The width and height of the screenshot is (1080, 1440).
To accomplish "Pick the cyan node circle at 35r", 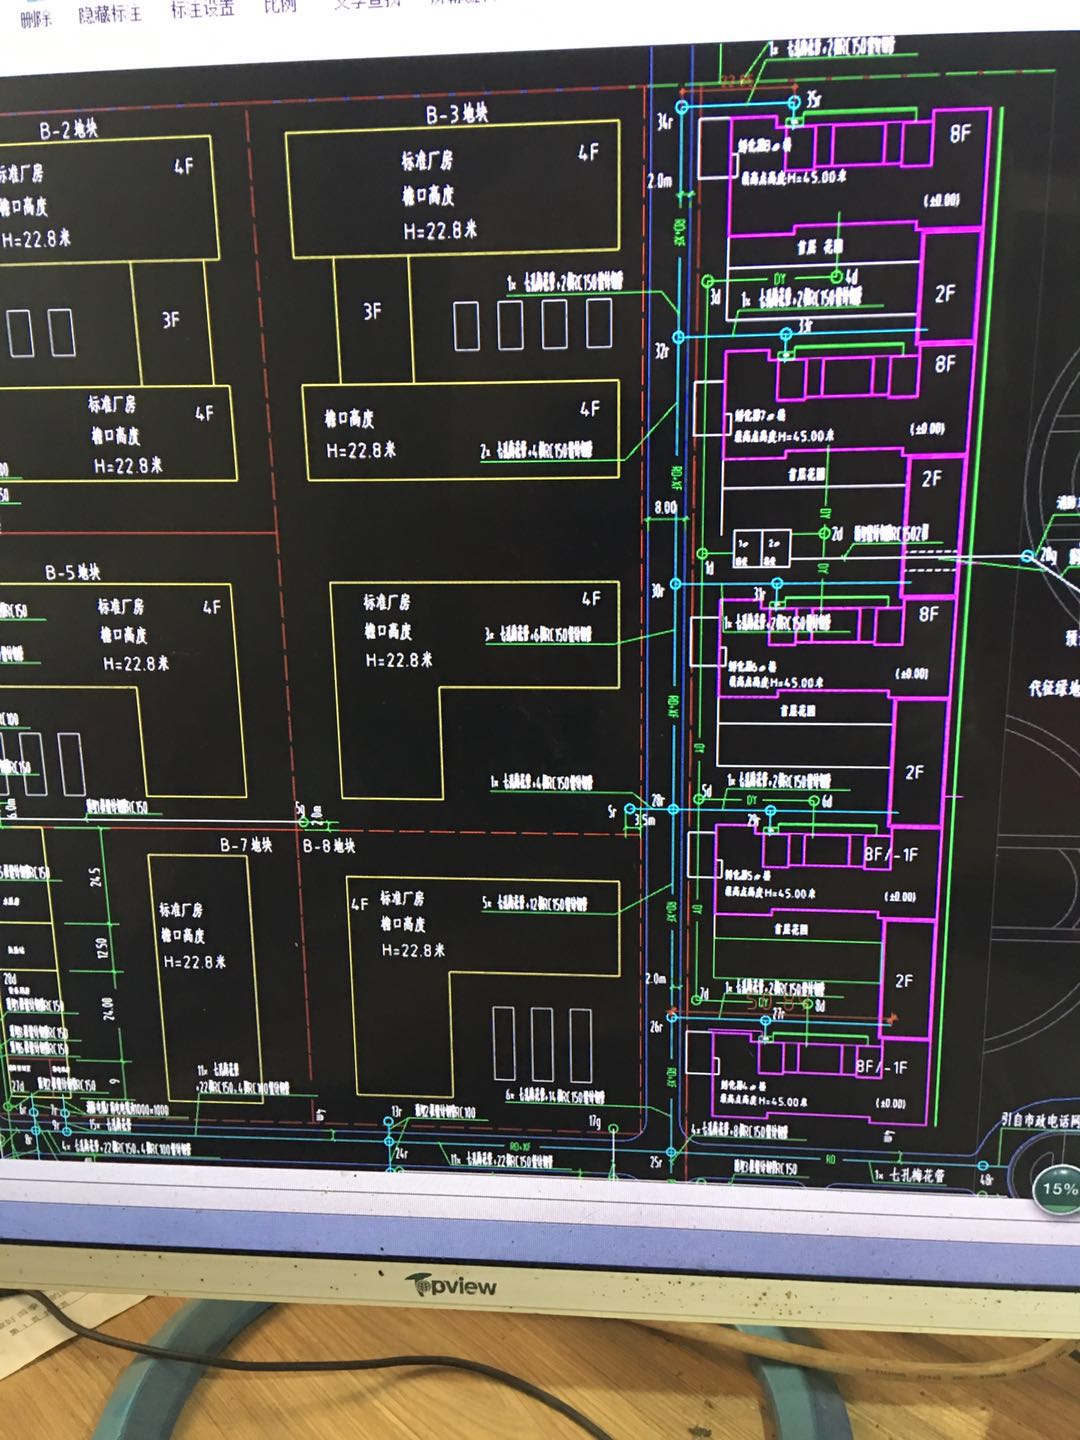I will (x=795, y=101).
